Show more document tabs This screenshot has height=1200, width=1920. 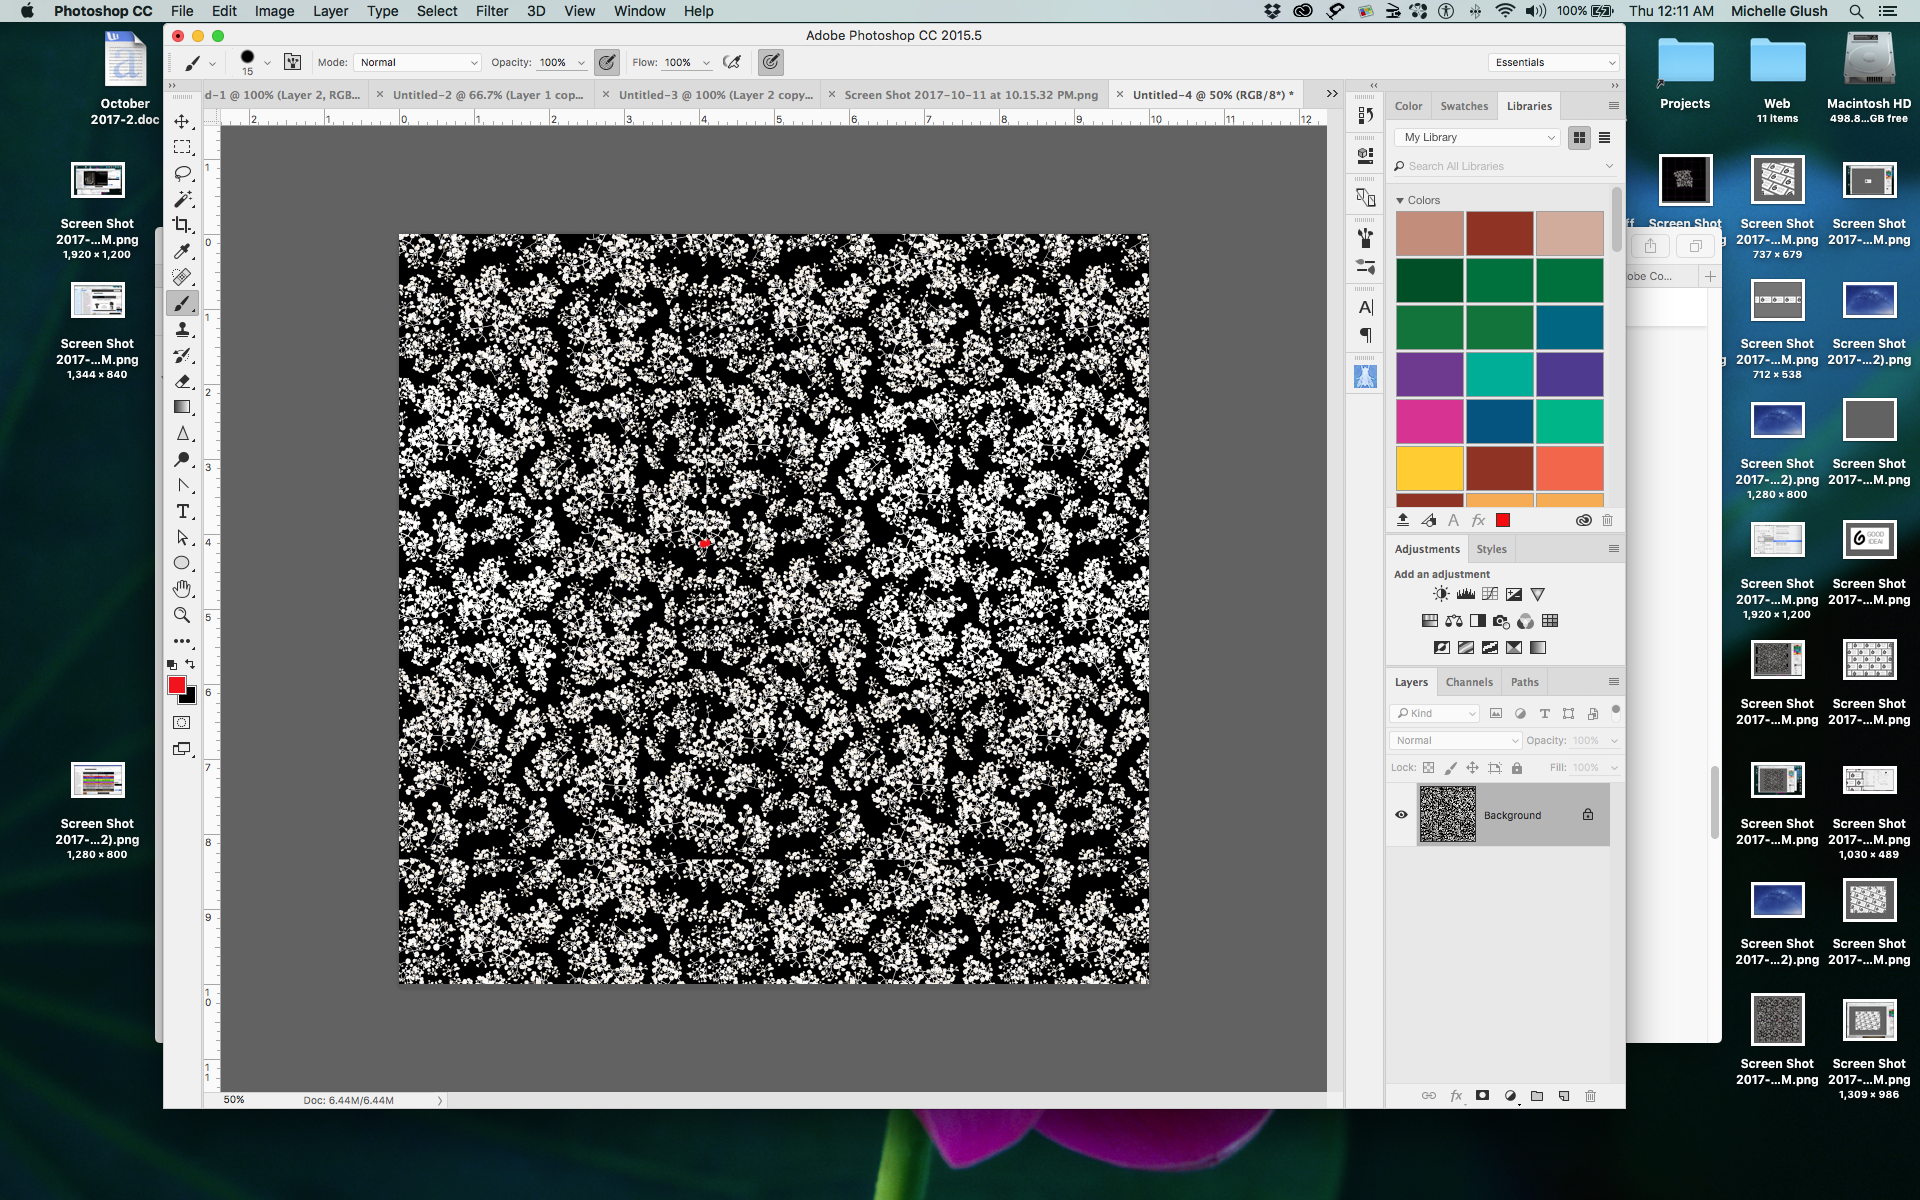point(1332,94)
